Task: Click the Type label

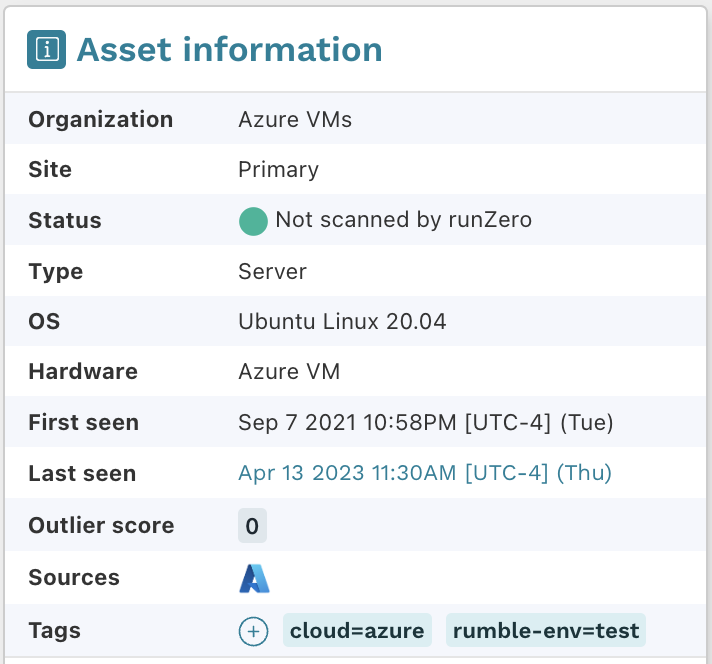Action: (56, 272)
